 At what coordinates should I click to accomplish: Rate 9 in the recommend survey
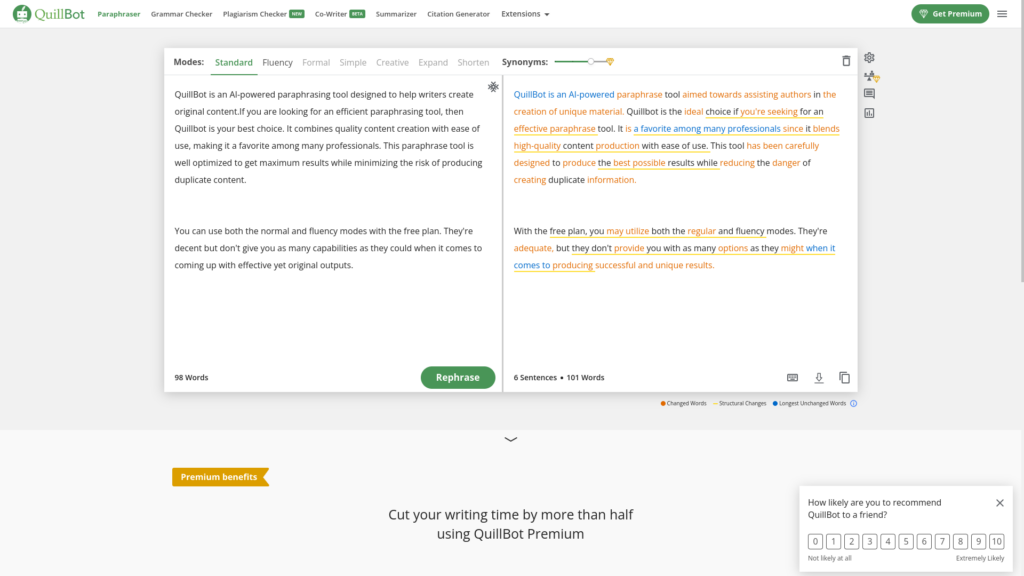tap(978, 541)
